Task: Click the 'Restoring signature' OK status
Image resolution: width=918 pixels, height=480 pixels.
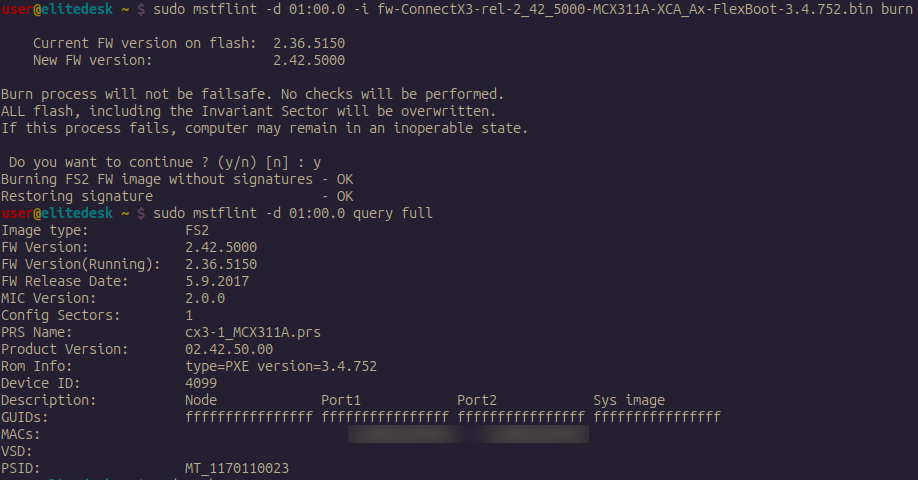Action: [345, 196]
